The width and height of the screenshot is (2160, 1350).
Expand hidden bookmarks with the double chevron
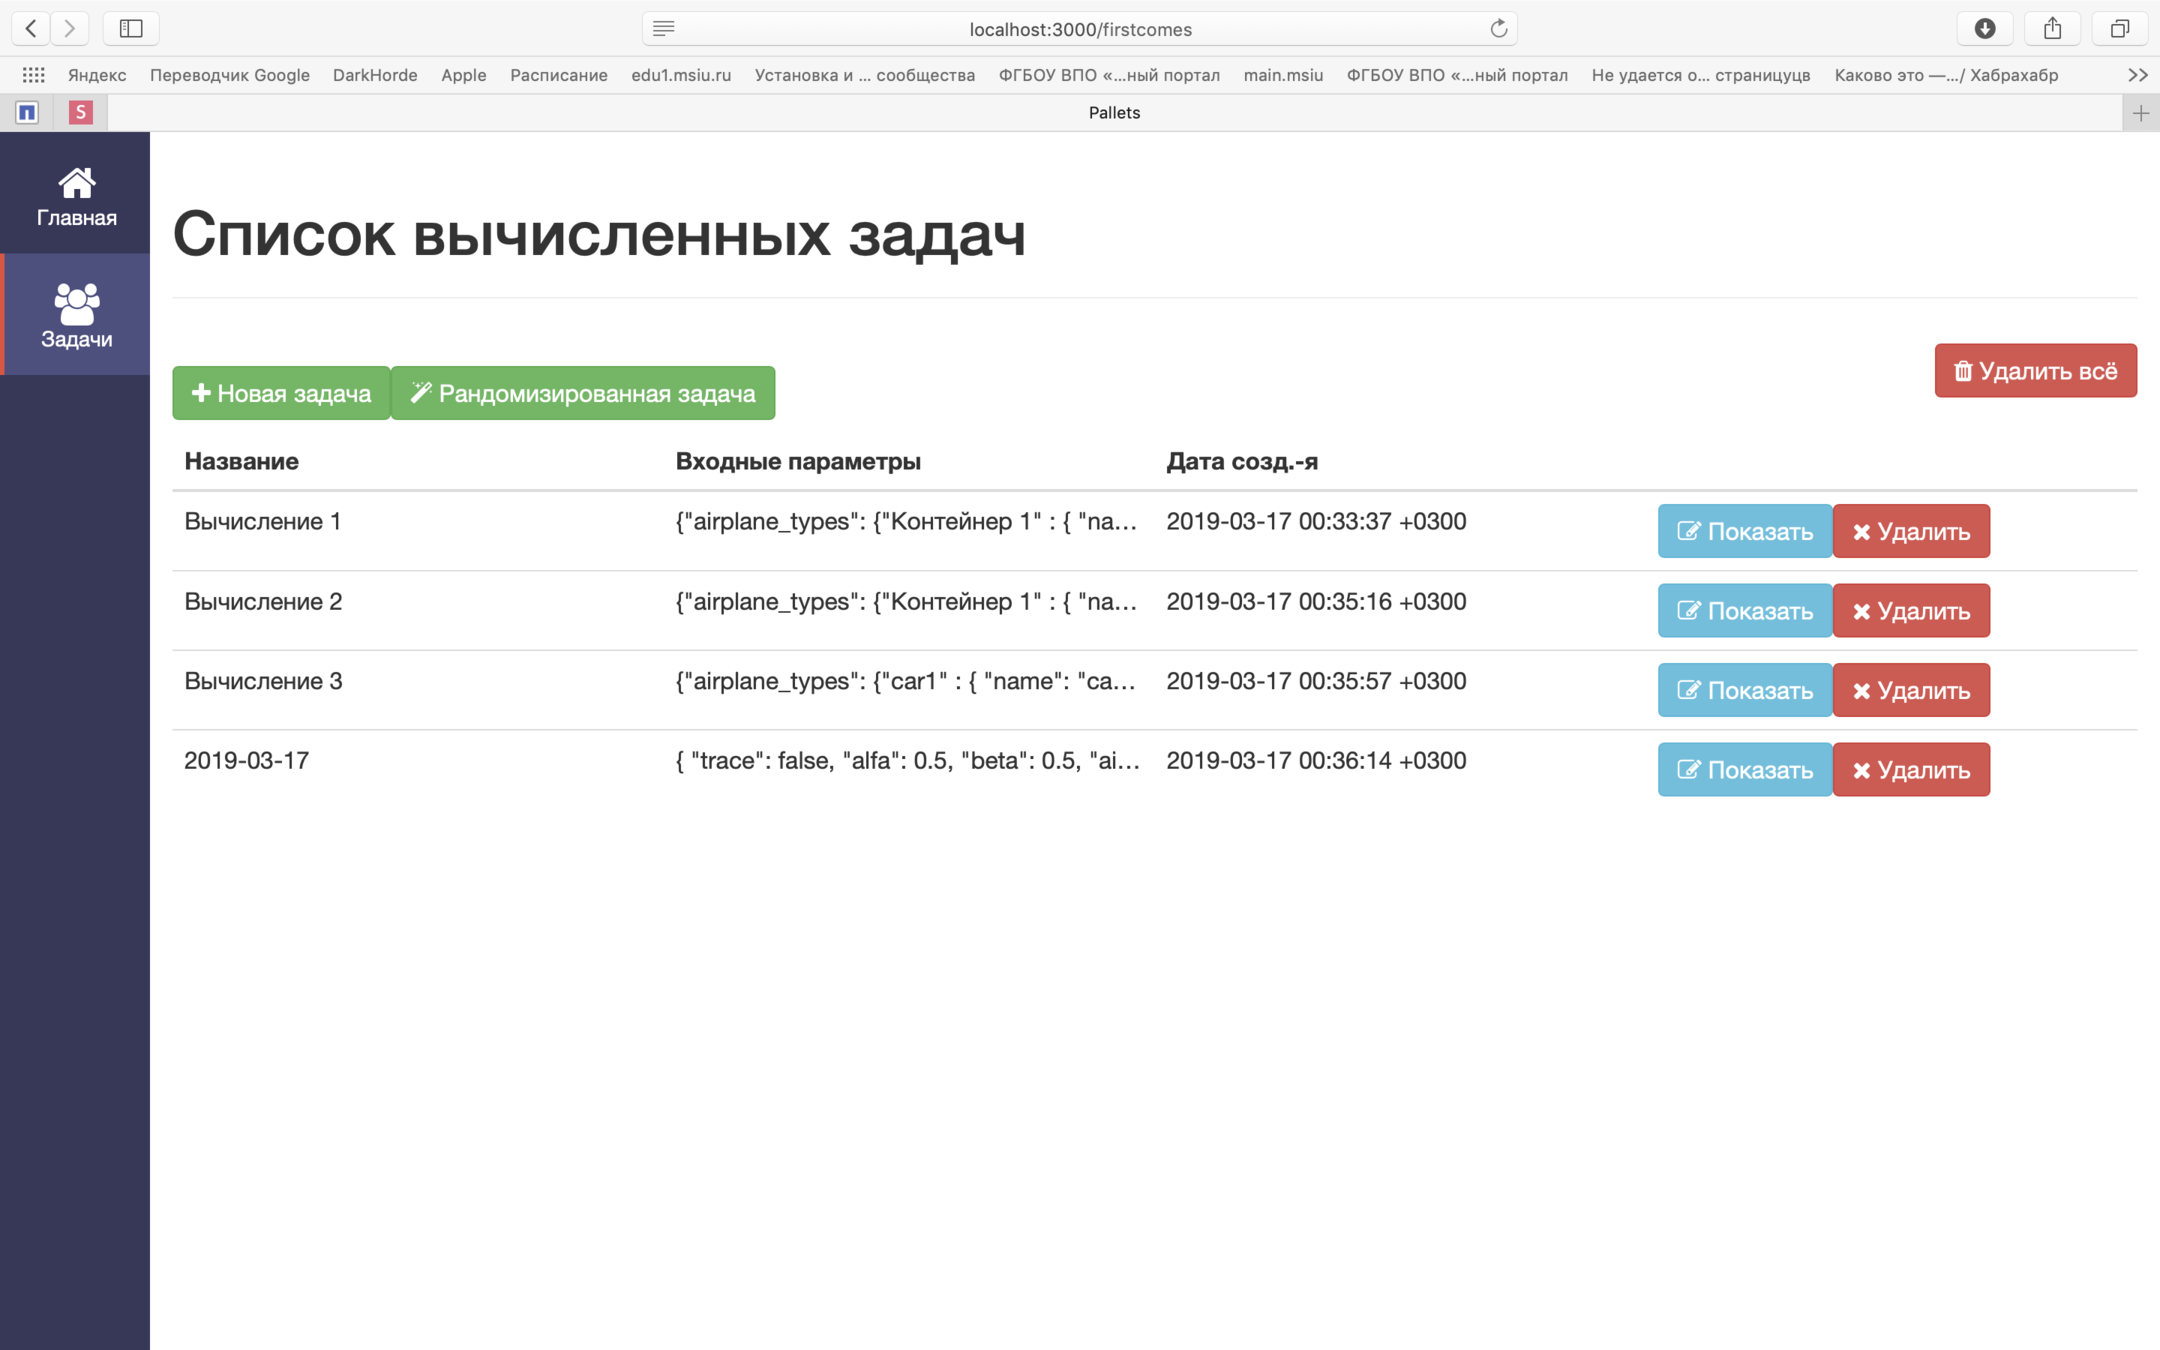2137,75
